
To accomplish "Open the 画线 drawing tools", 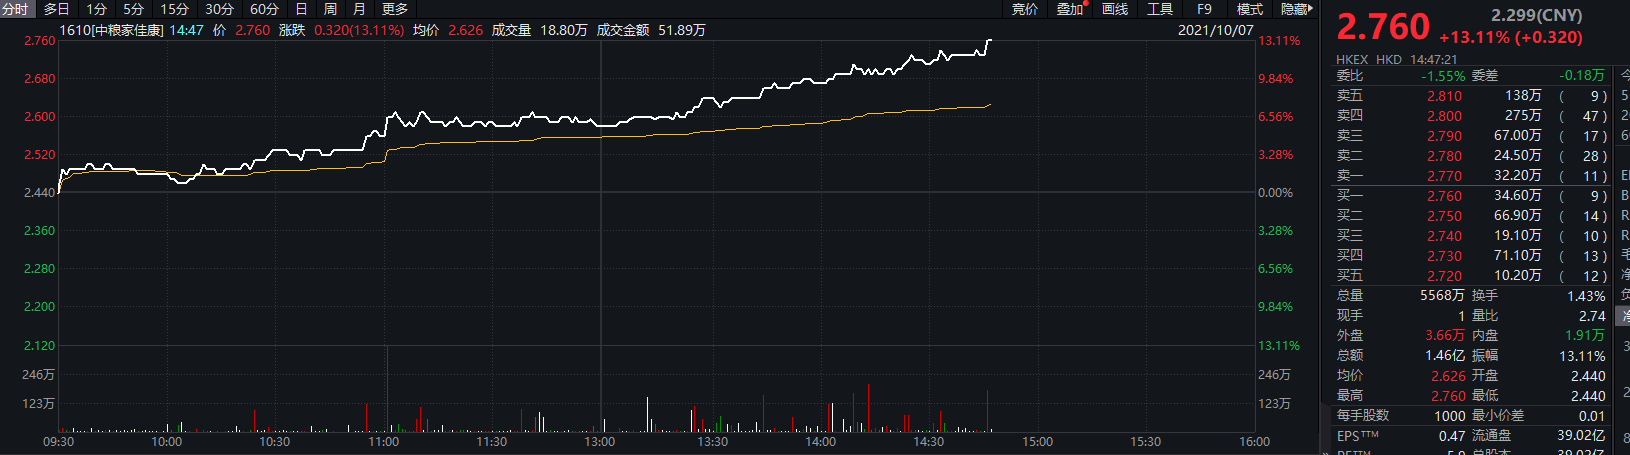I will pos(1115,9).
